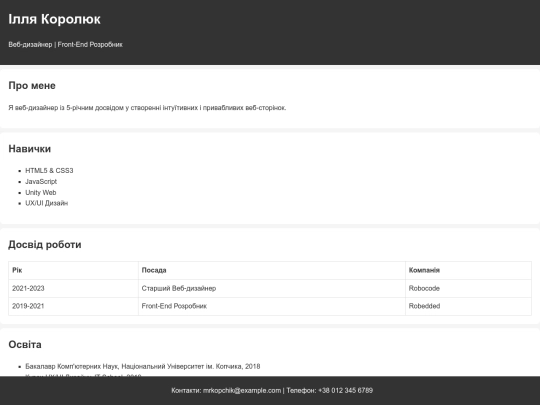Select the UX/UI Дизайн skill item
Screen dimensions: 540x405
(x=46, y=203)
